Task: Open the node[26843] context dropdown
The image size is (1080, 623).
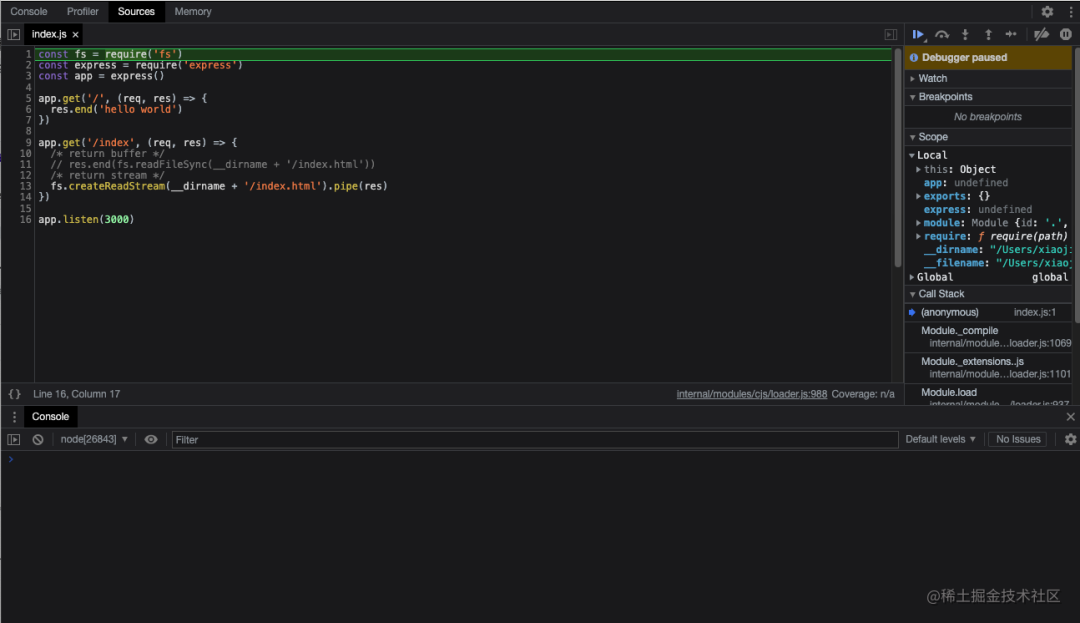Action: [x=94, y=439]
